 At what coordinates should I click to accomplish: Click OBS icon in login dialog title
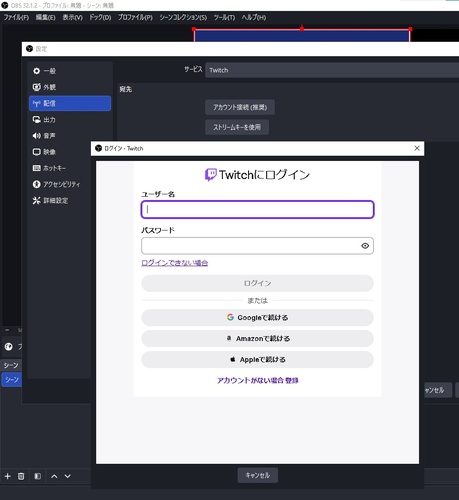[x=98, y=148]
